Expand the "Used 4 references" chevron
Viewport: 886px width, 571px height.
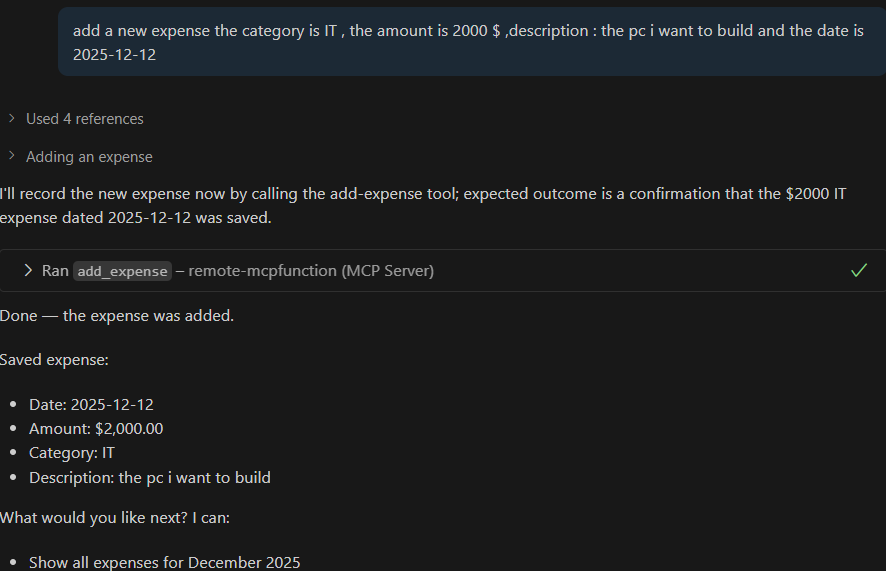11,119
